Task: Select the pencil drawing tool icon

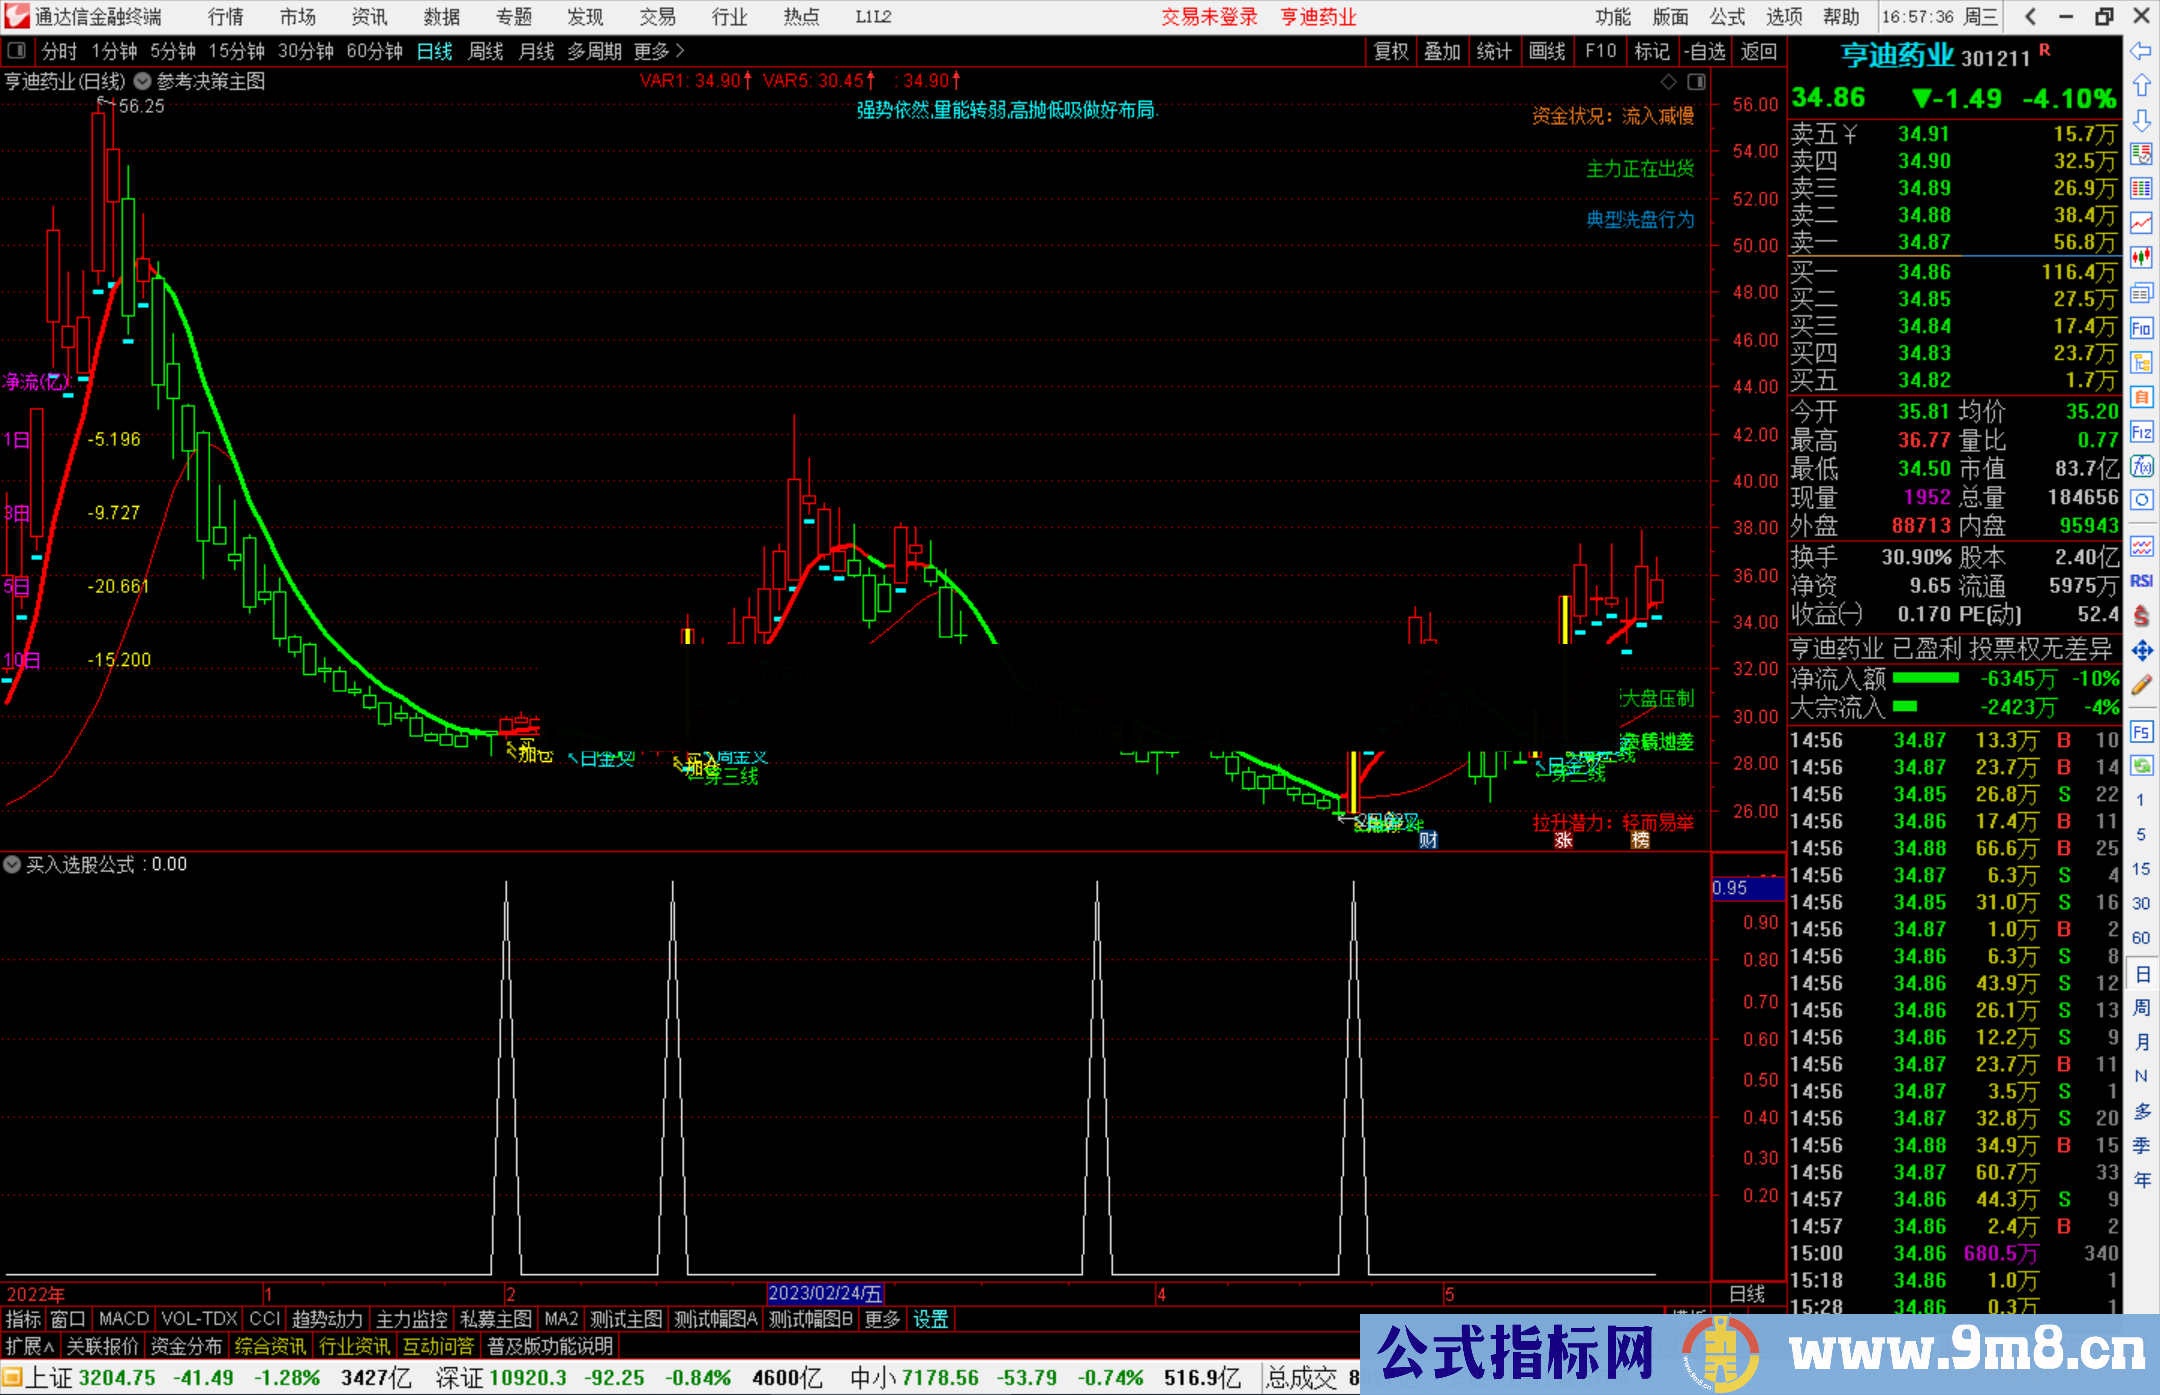Action: pos(2141,686)
